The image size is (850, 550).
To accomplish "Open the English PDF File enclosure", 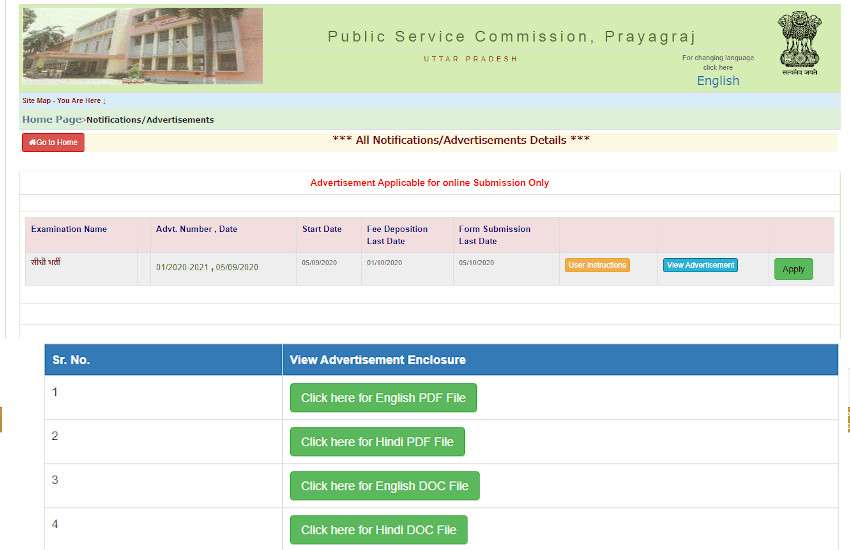I will pyautogui.click(x=383, y=398).
